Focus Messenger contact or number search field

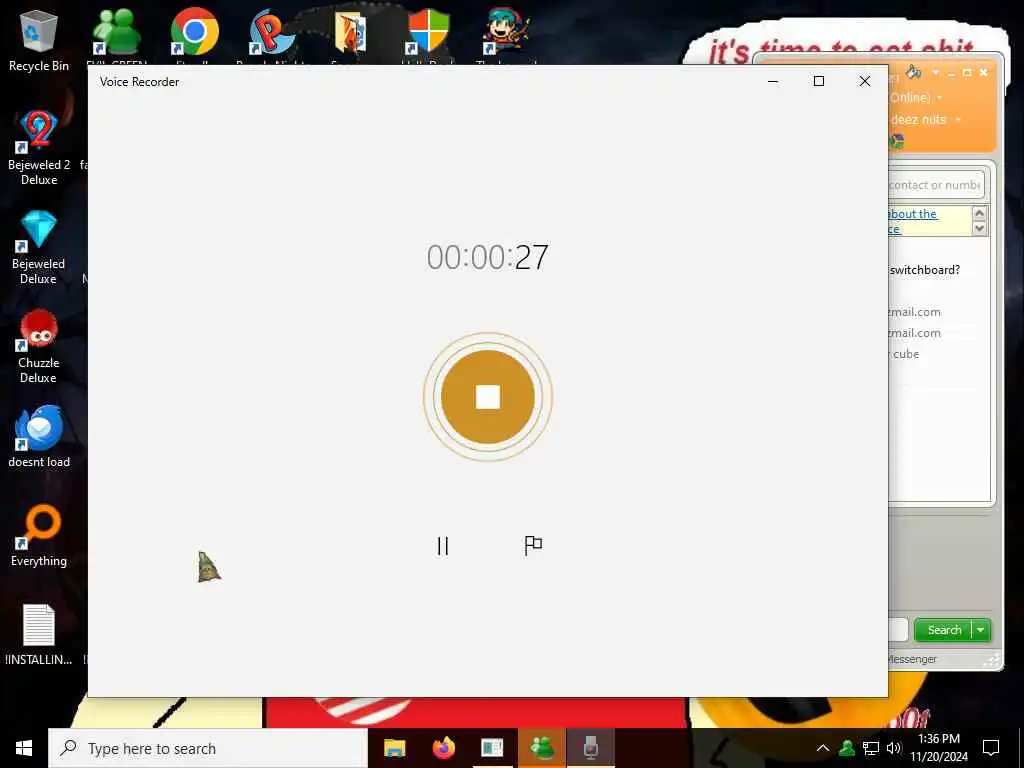(935, 185)
